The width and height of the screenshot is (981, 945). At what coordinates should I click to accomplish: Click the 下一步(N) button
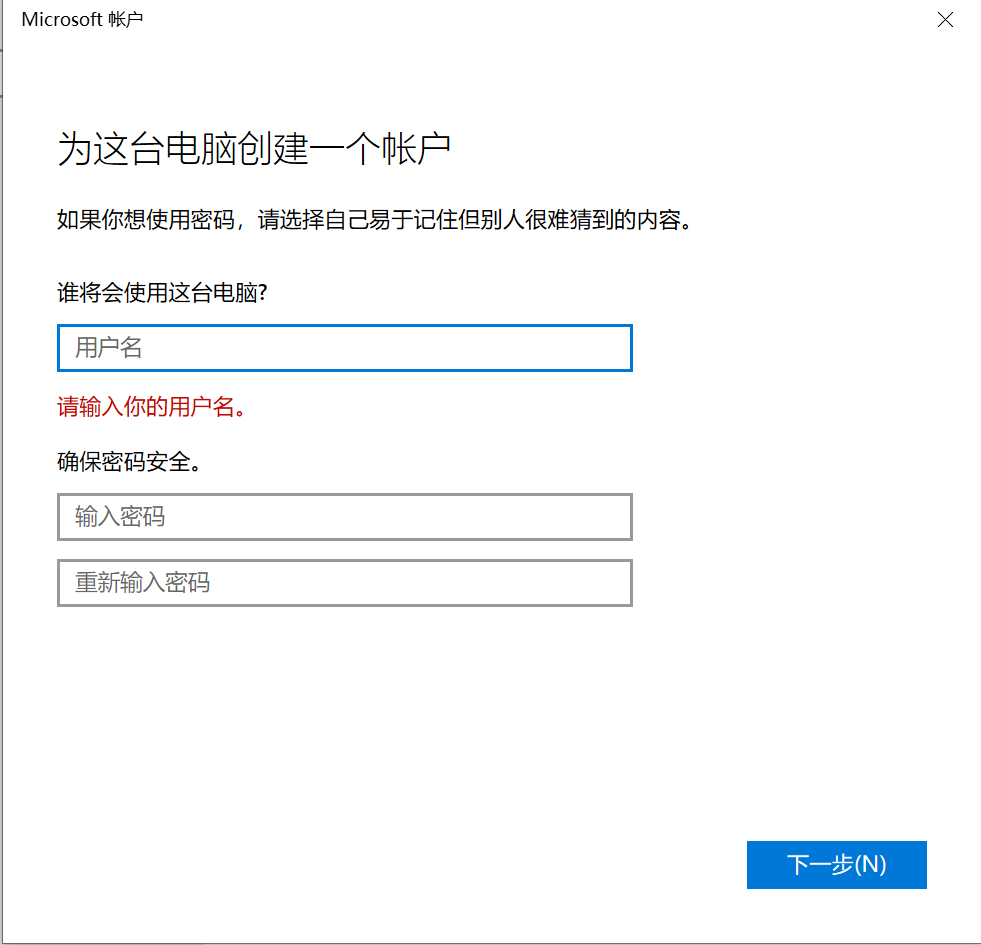click(836, 865)
